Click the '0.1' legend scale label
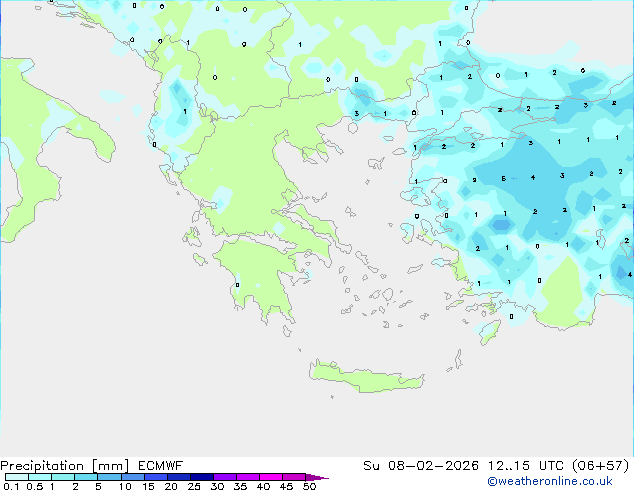This screenshot has width=634, height=490. pos(11,486)
